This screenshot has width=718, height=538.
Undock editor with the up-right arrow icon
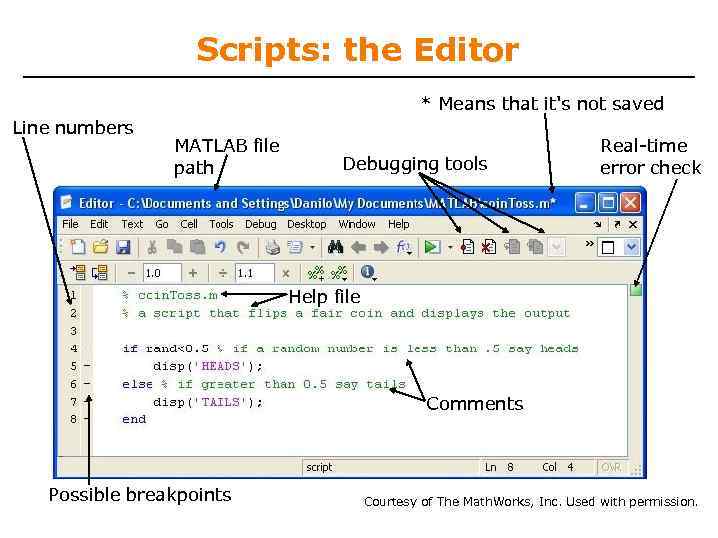[617, 224]
